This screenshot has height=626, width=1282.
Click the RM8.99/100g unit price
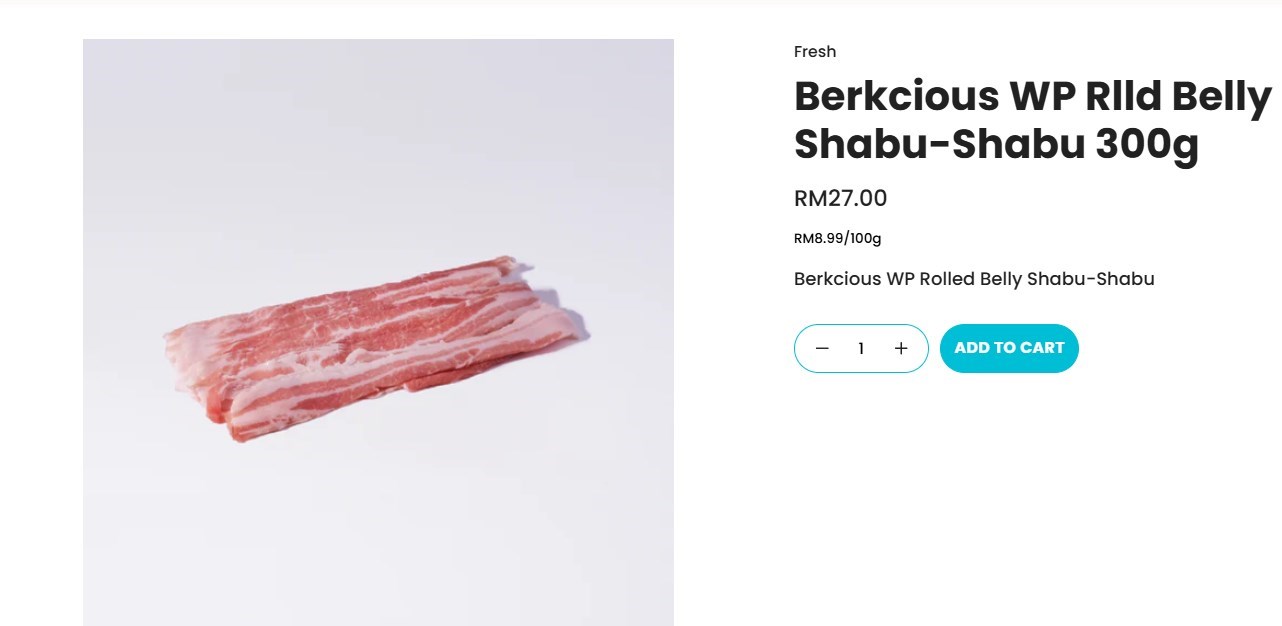pos(838,238)
